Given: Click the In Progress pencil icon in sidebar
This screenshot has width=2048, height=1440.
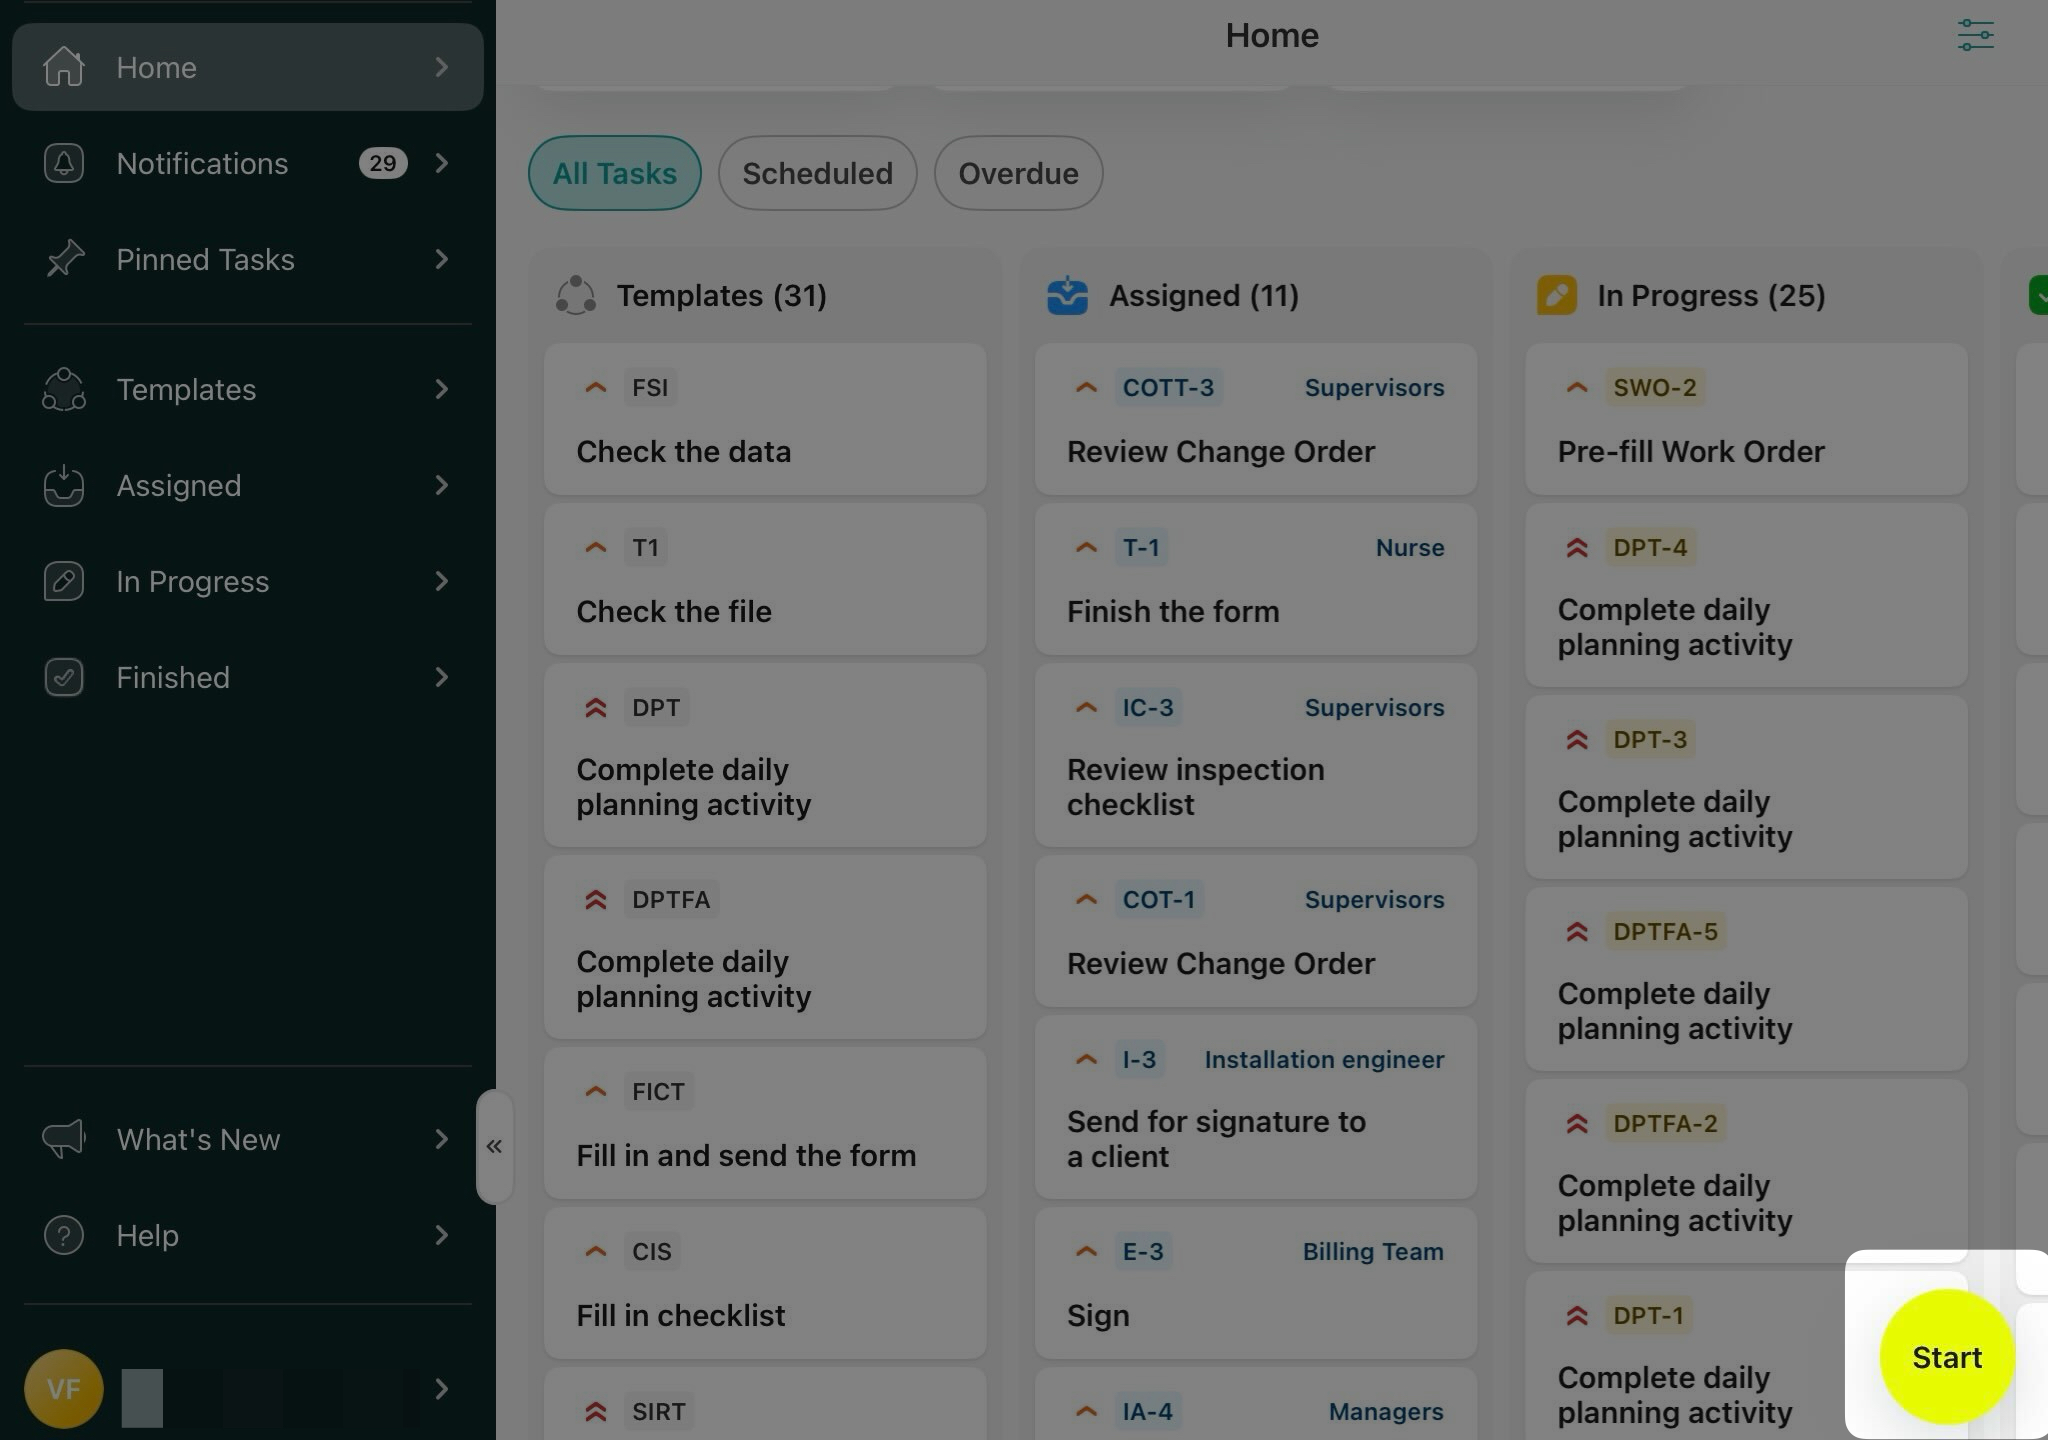Looking at the screenshot, I should 63,581.
